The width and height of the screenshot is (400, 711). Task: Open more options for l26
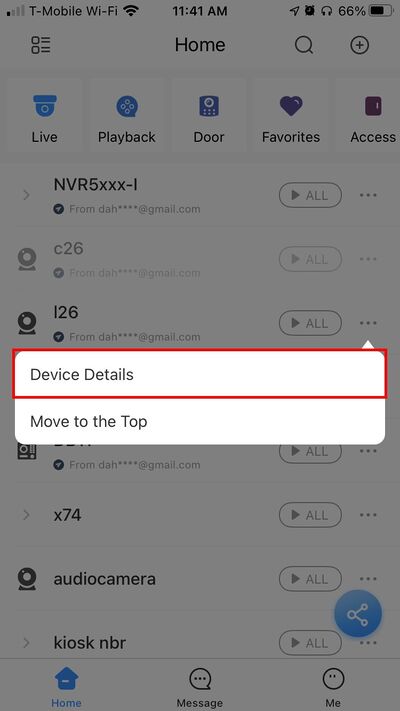point(368,323)
